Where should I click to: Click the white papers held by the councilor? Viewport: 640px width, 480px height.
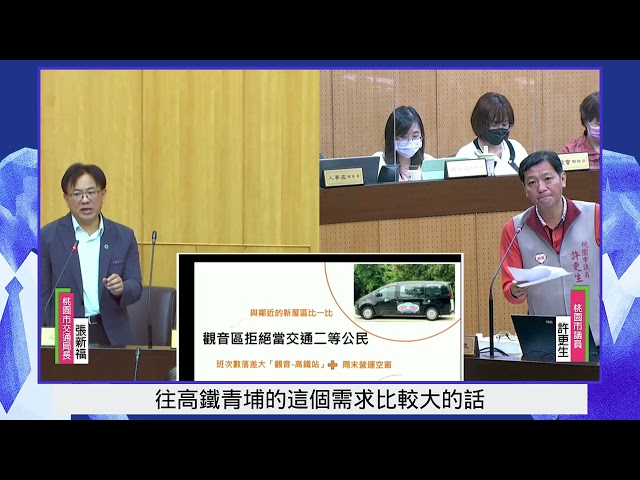(538, 276)
